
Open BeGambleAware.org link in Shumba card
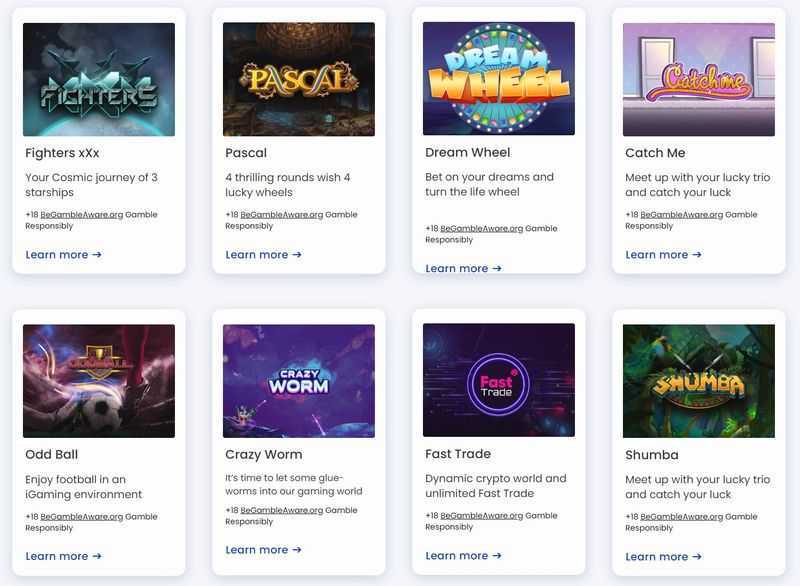click(x=682, y=517)
